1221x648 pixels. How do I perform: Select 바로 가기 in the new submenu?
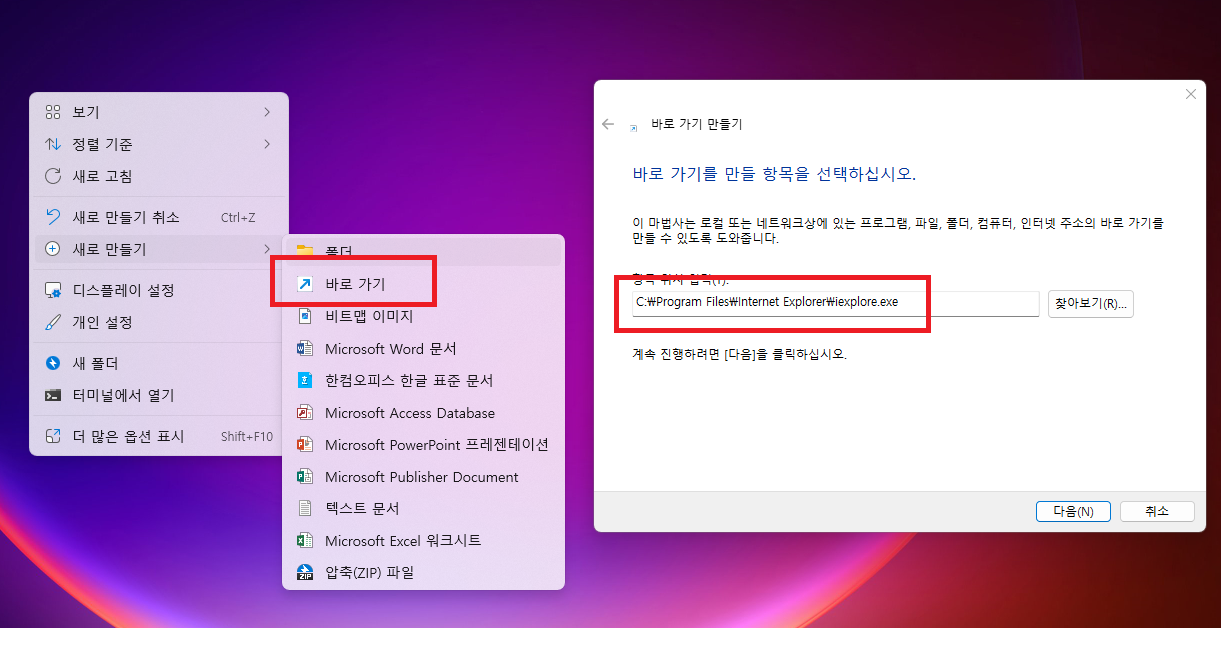pyautogui.click(x=423, y=284)
